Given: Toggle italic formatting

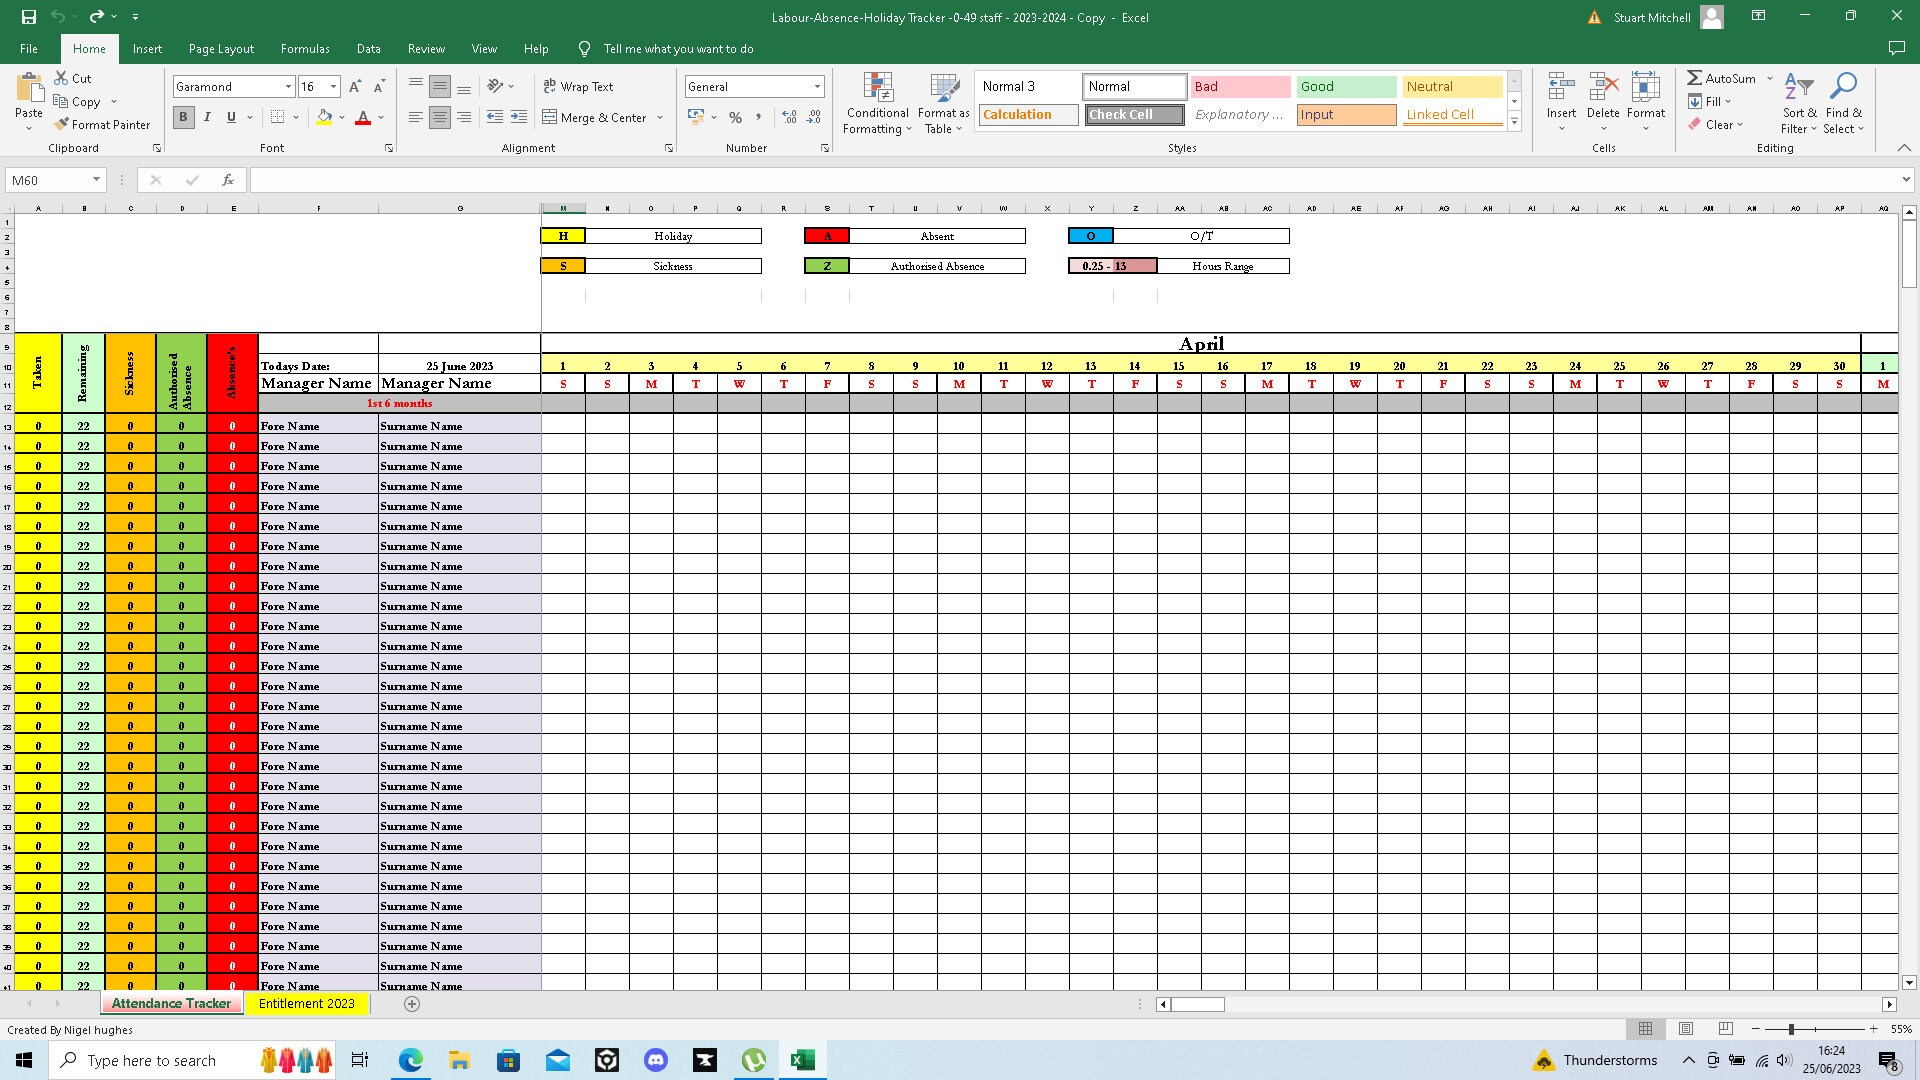Looking at the screenshot, I should [207, 117].
